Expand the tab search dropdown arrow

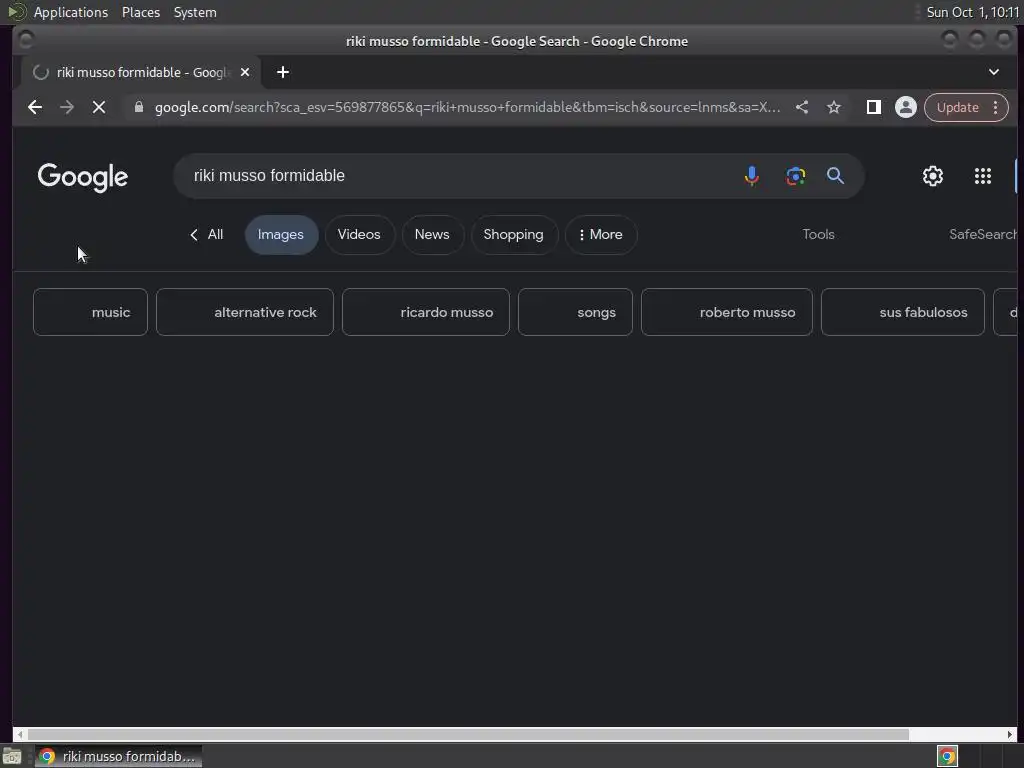[x=993, y=72]
